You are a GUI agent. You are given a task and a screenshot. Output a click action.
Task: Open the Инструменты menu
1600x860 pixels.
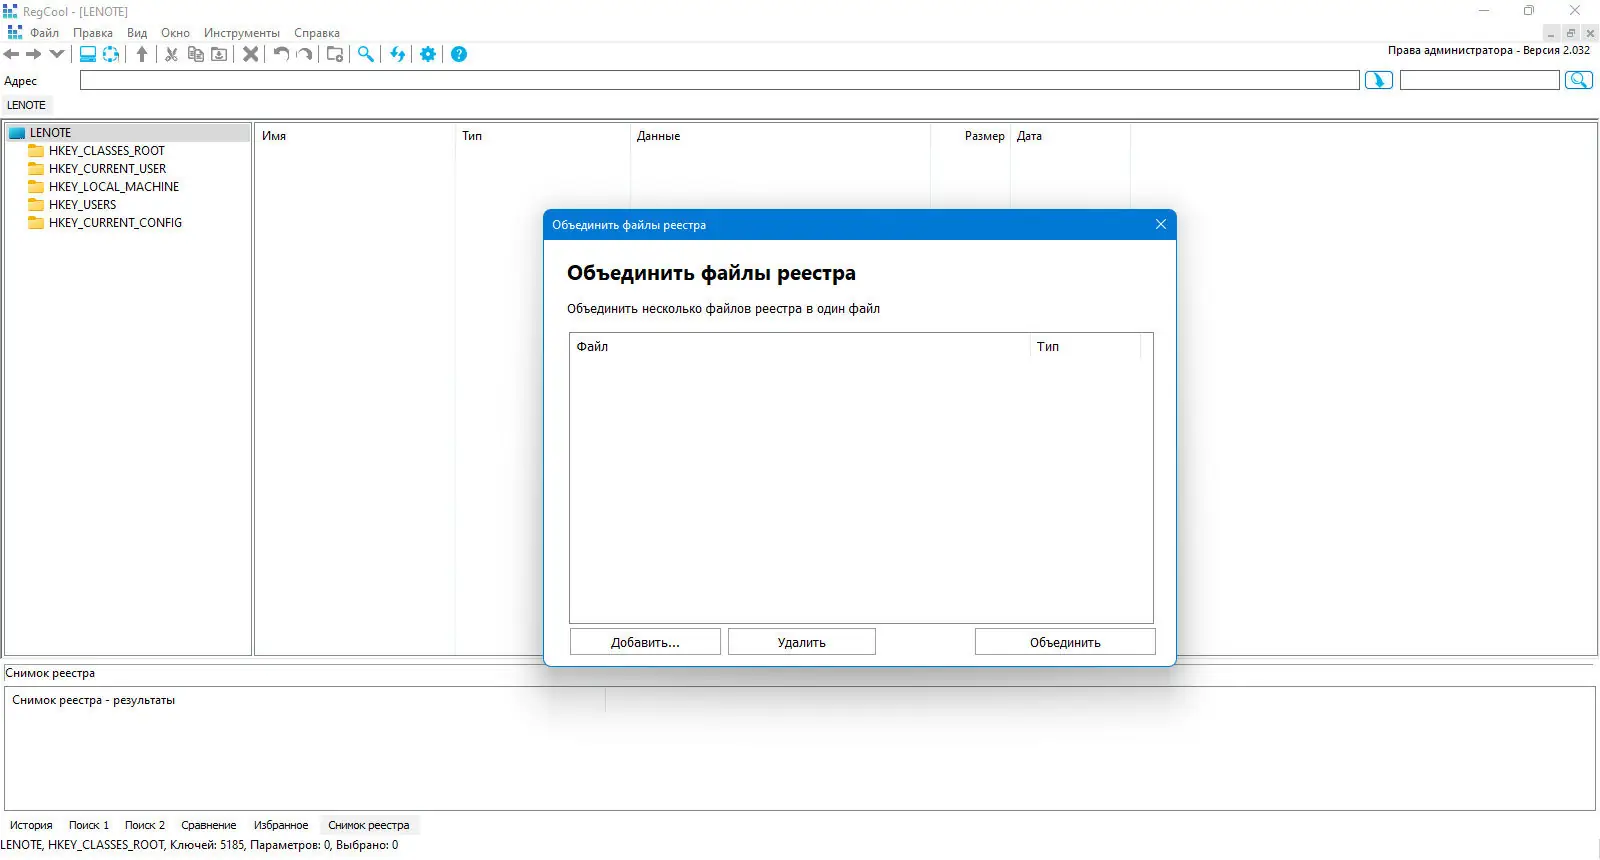pos(242,33)
